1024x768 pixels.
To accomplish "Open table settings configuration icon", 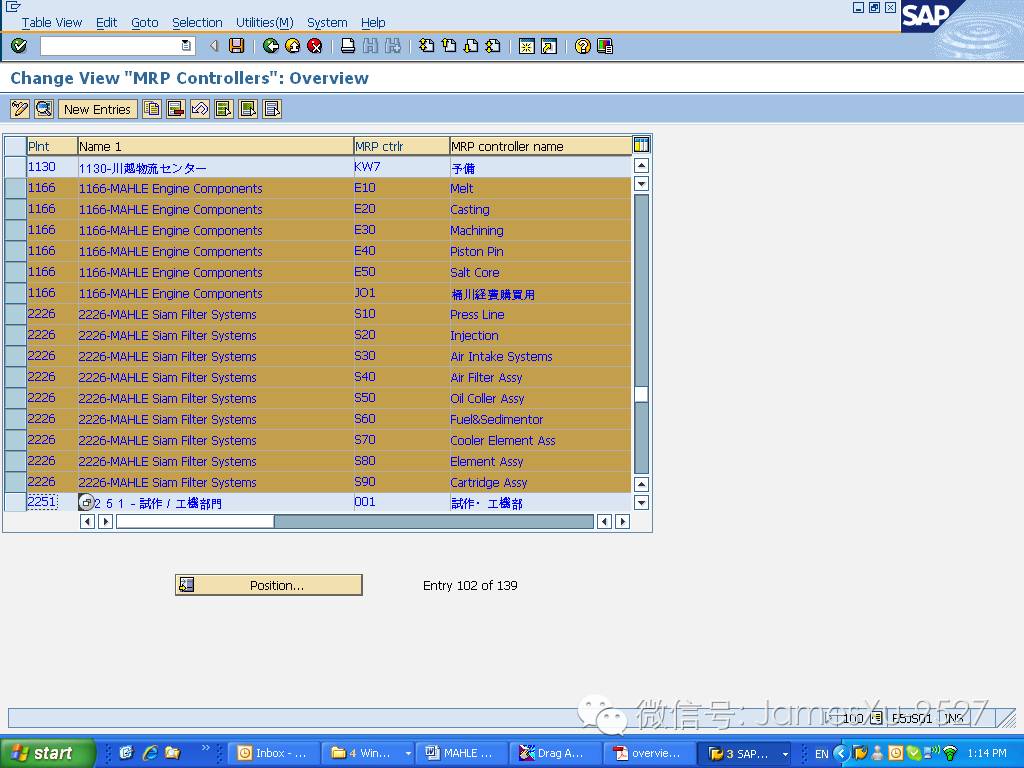I will point(641,145).
